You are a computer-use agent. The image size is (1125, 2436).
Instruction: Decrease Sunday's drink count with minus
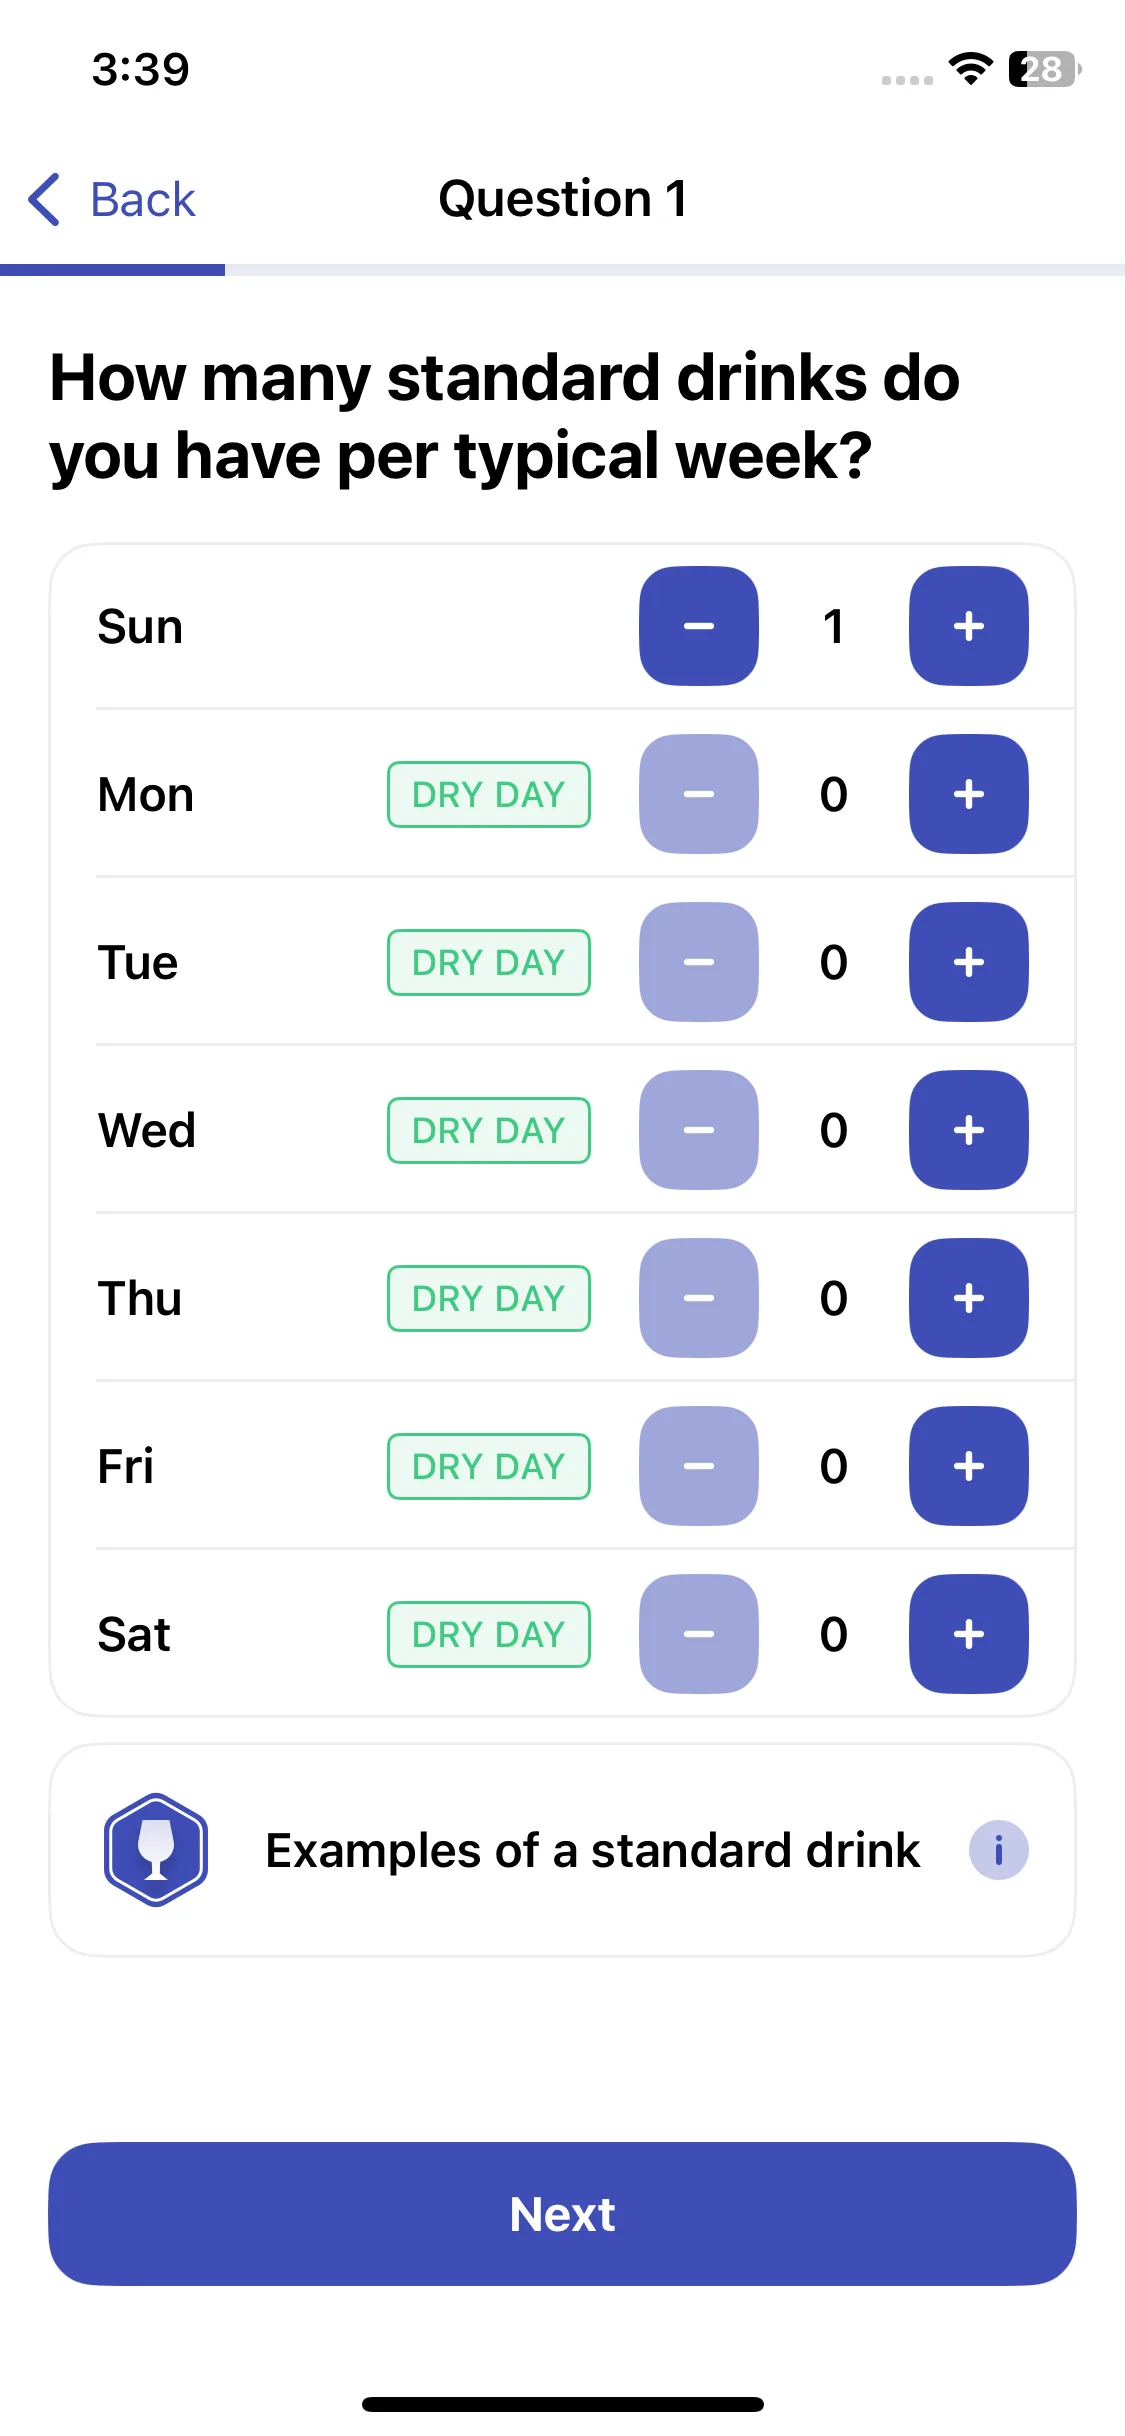699,626
